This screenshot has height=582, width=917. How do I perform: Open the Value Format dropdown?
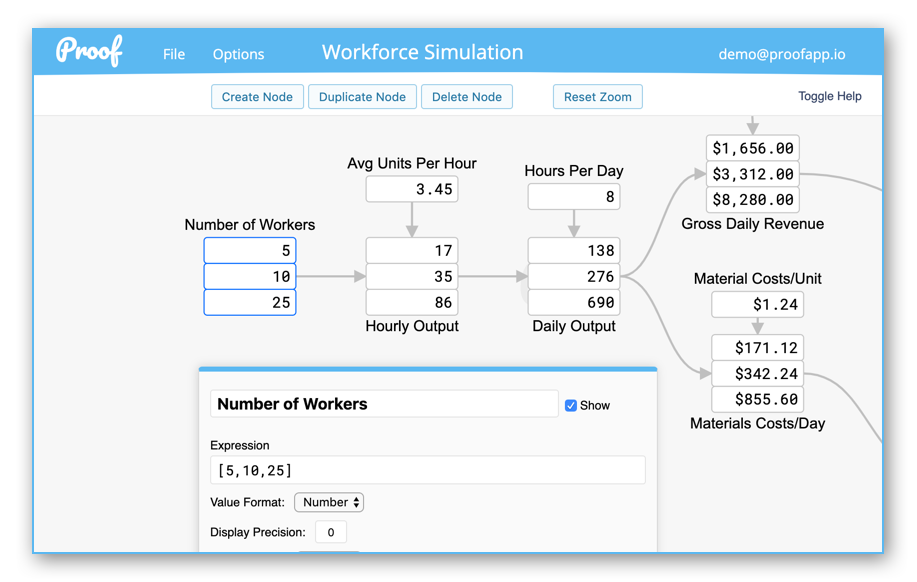pyautogui.click(x=329, y=502)
